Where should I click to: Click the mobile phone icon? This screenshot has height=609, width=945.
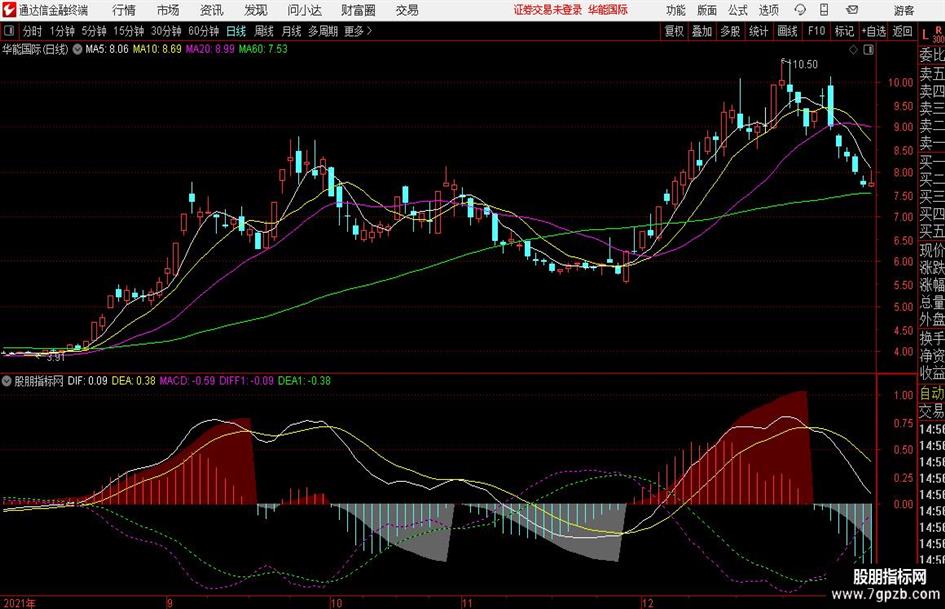tap(824, 10)
